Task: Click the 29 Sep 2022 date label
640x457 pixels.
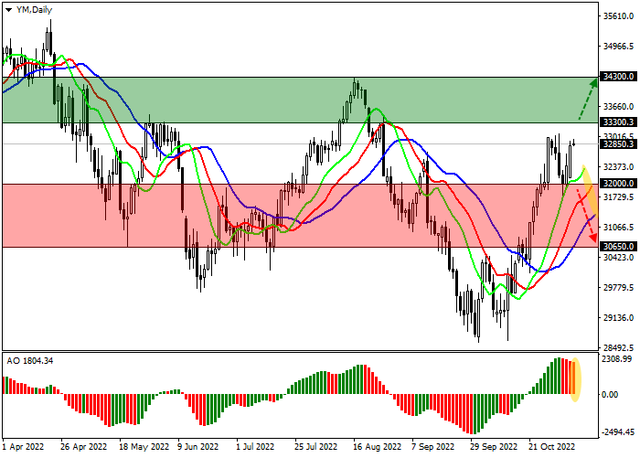Action: coord(494,447)
